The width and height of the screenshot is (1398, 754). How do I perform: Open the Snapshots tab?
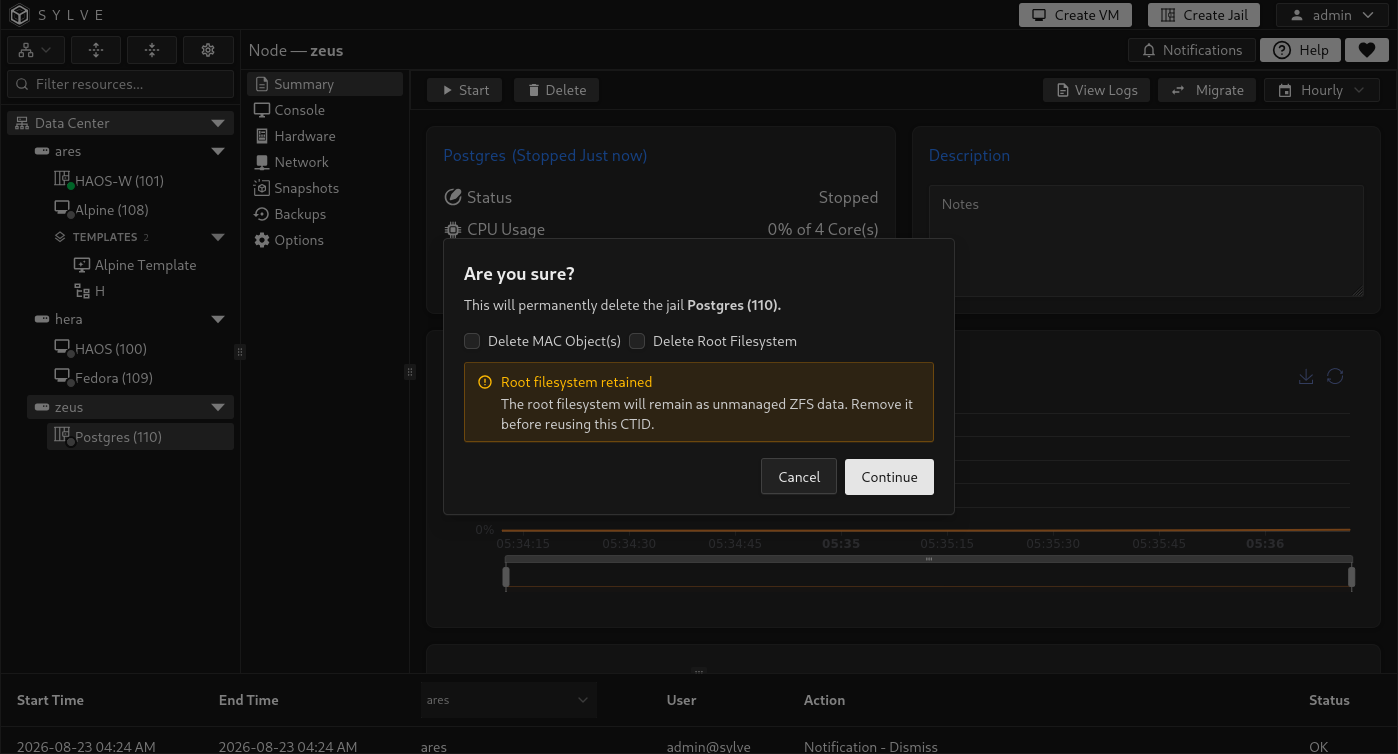(x=325, y=188)
